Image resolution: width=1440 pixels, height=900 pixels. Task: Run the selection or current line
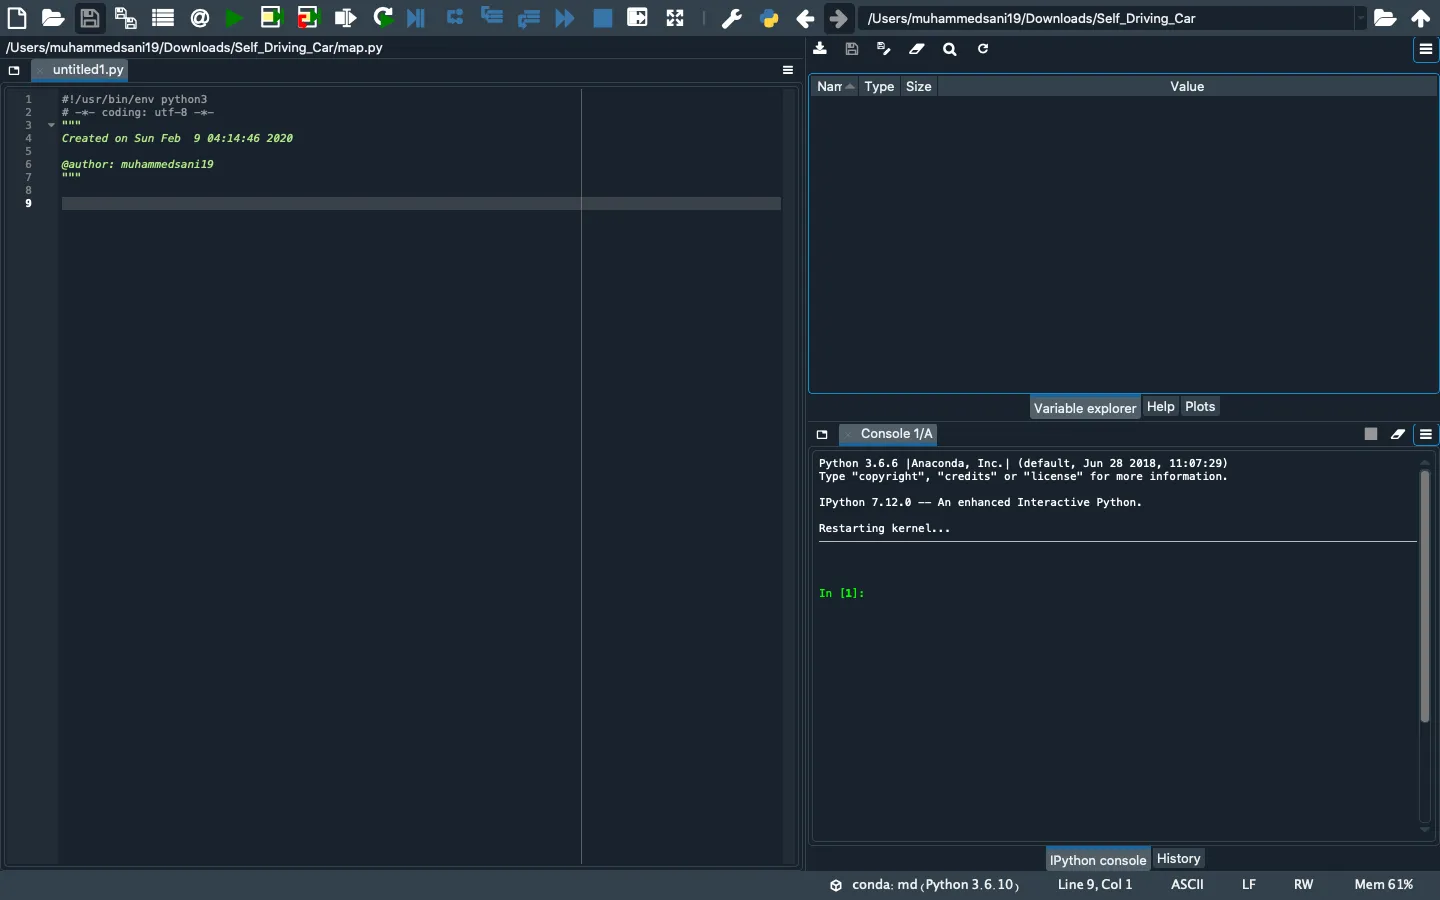click(x=346, y=18)
